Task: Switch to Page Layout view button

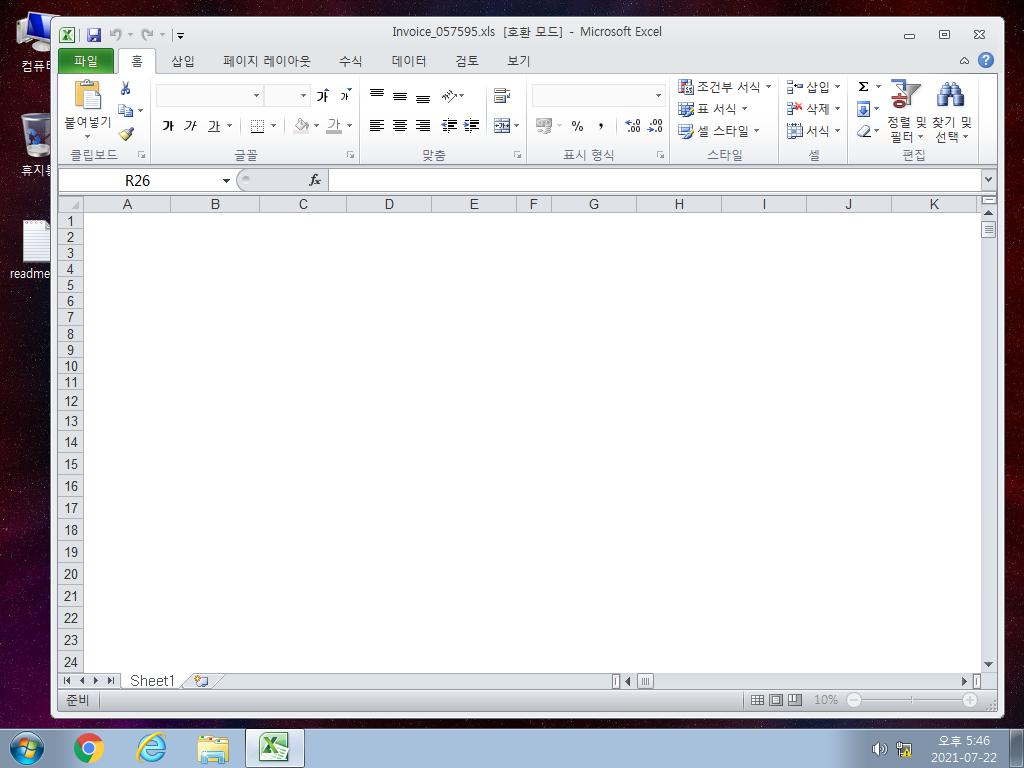Action: [x=776, y=700]
